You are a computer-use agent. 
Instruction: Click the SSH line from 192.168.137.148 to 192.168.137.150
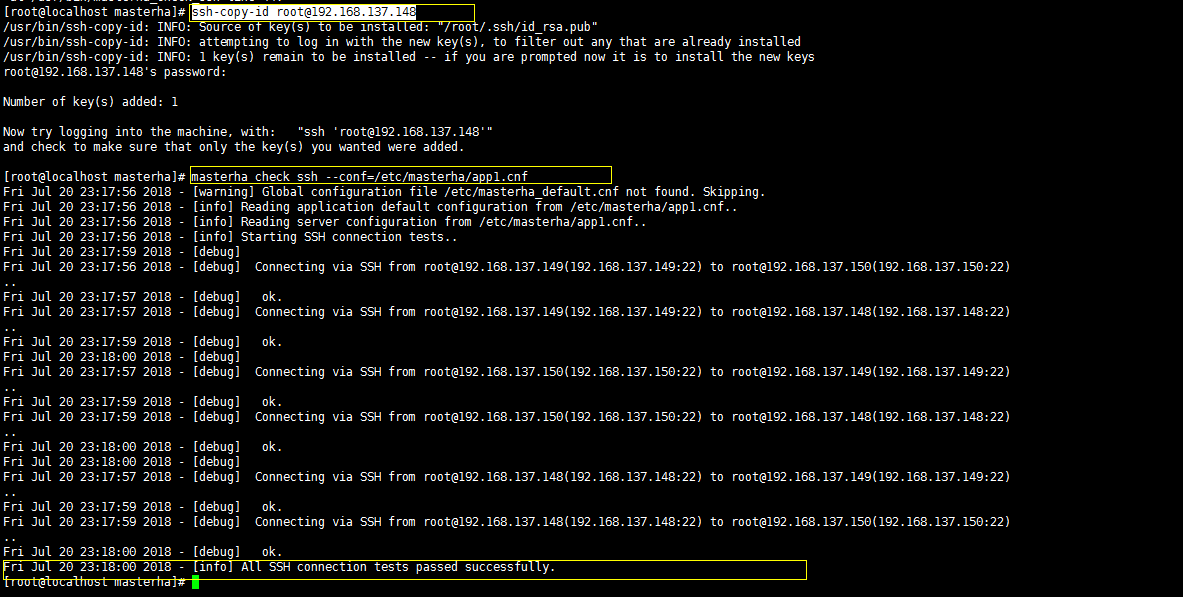coord(506,522)
